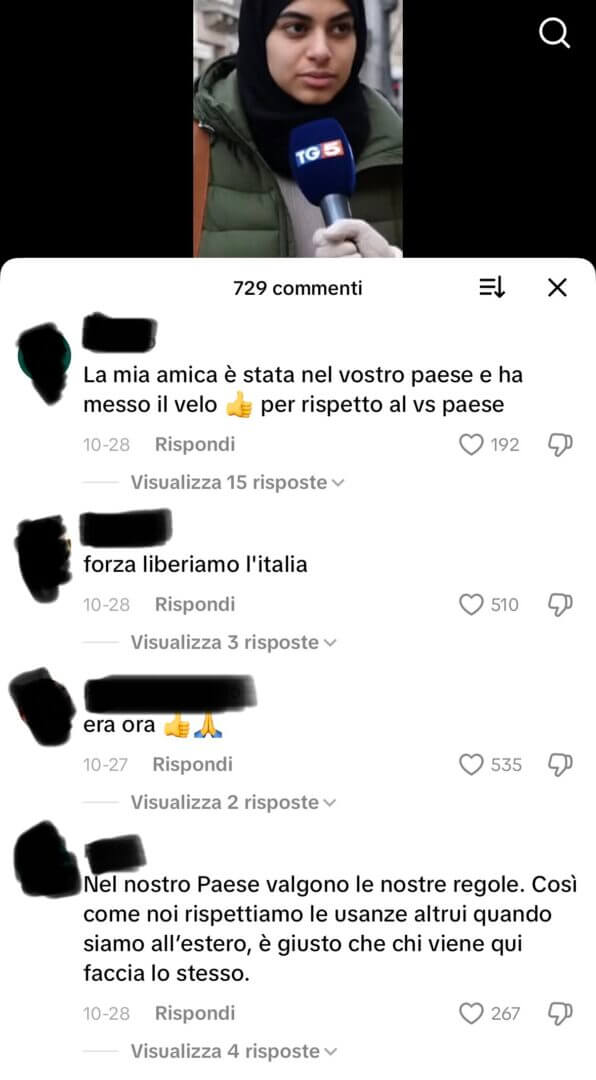
Task: Tap the TG5 interview video preview
Action: coord(298,129)
